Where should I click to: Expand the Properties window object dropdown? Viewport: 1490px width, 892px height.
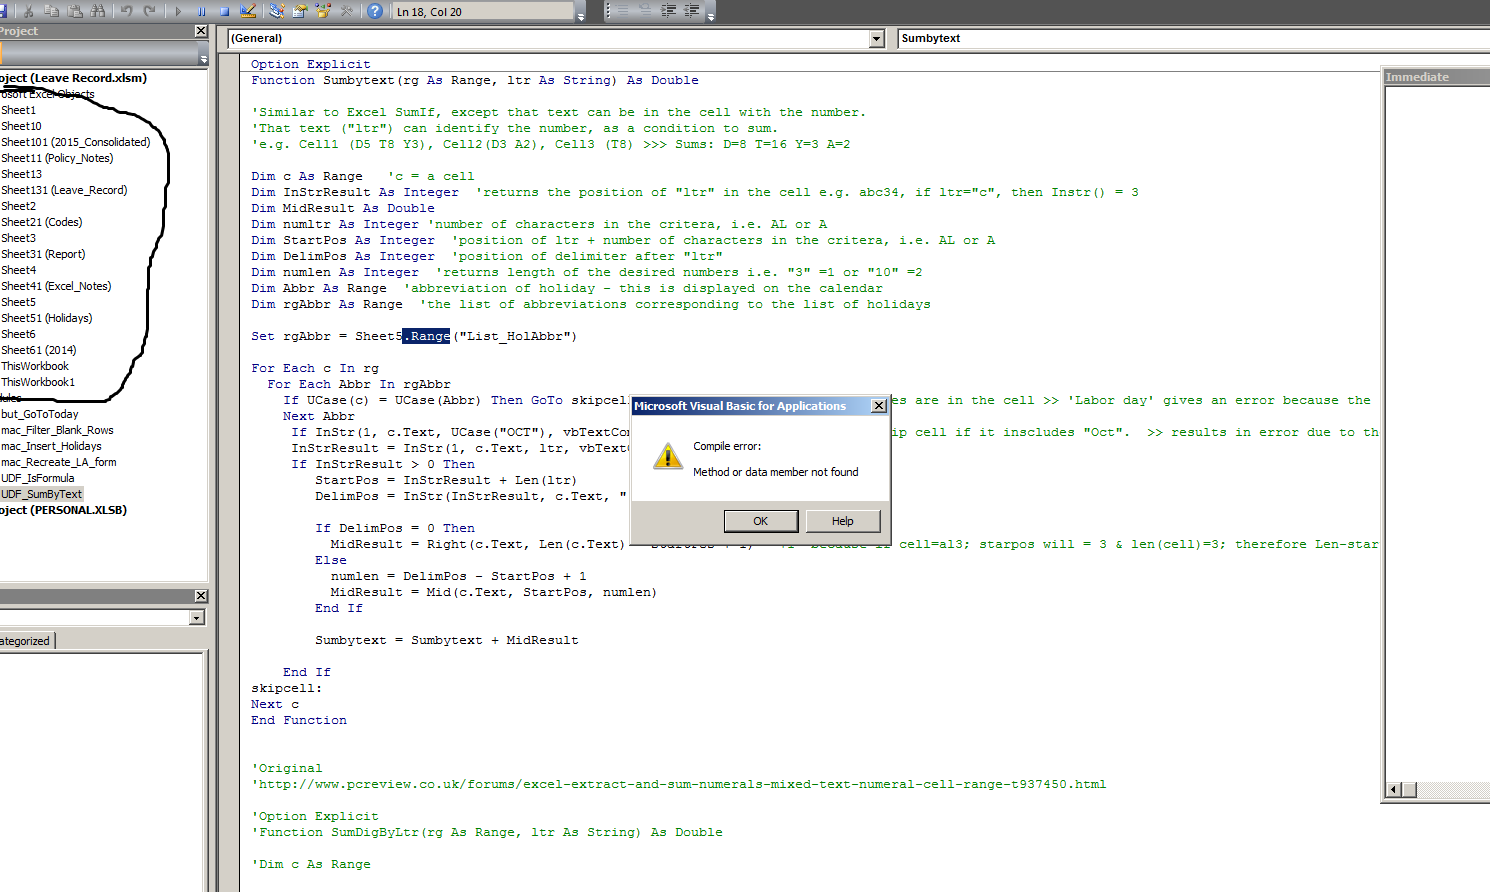(196, 617)
